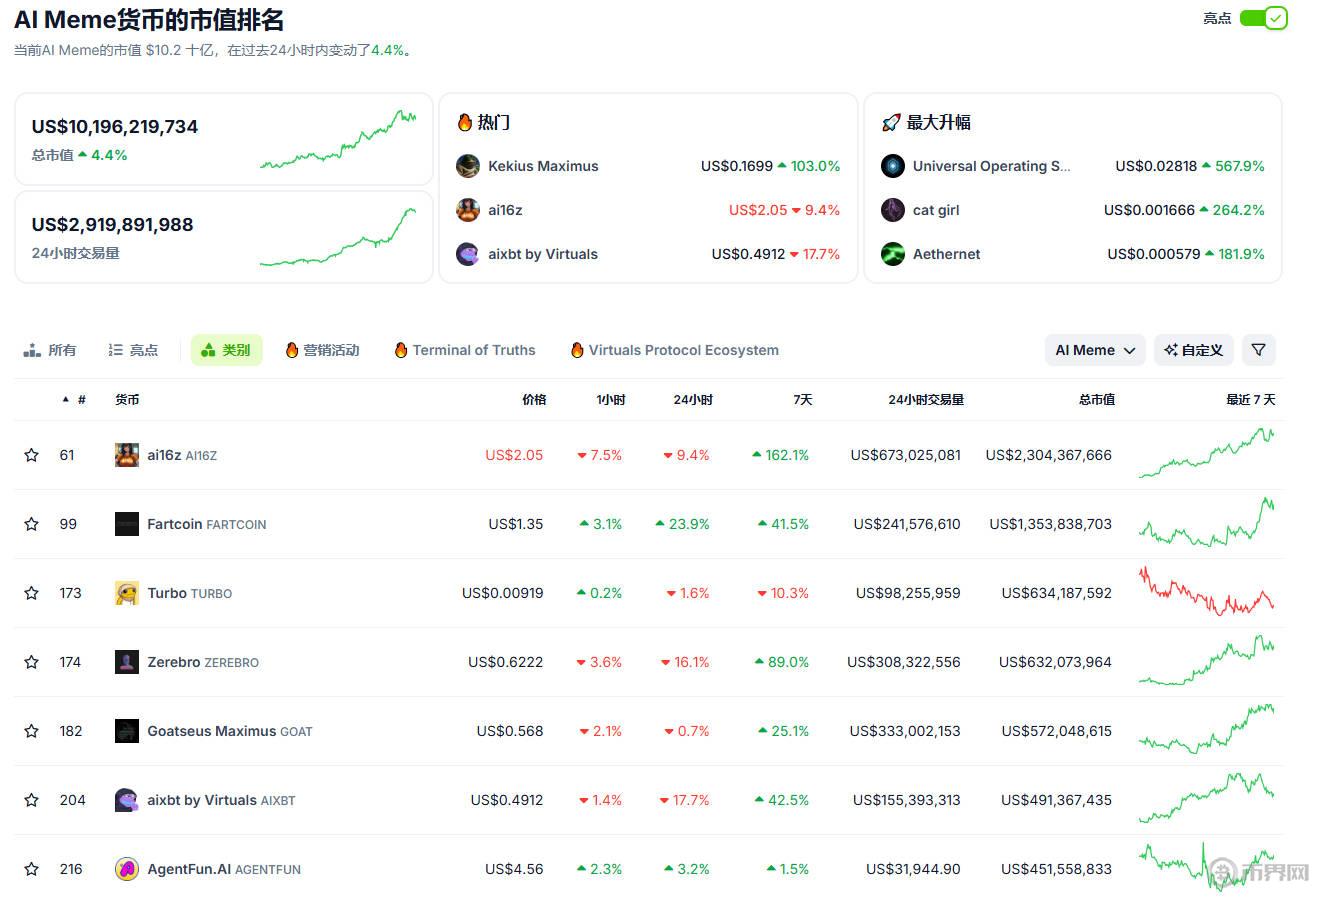Screen dimensions: 1320x900
Task: Sort by the 总市值 column header
Action: (1096, 400)
